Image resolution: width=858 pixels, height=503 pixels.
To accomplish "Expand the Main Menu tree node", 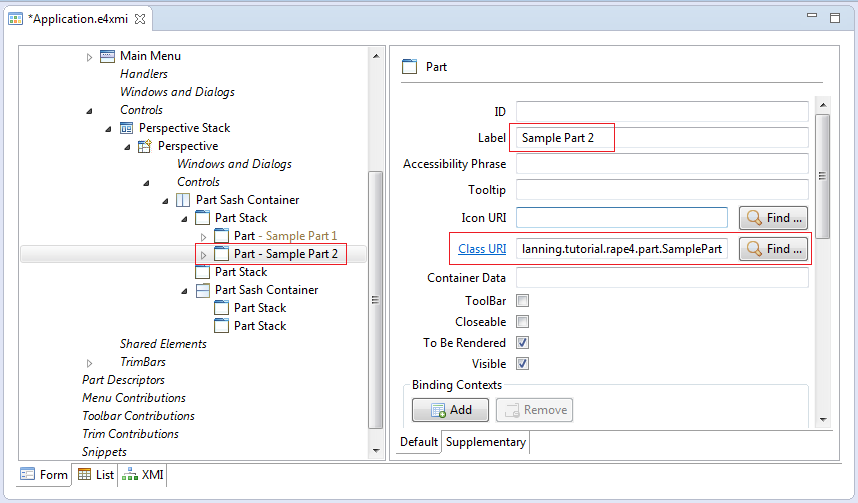I will pos(89,56).
